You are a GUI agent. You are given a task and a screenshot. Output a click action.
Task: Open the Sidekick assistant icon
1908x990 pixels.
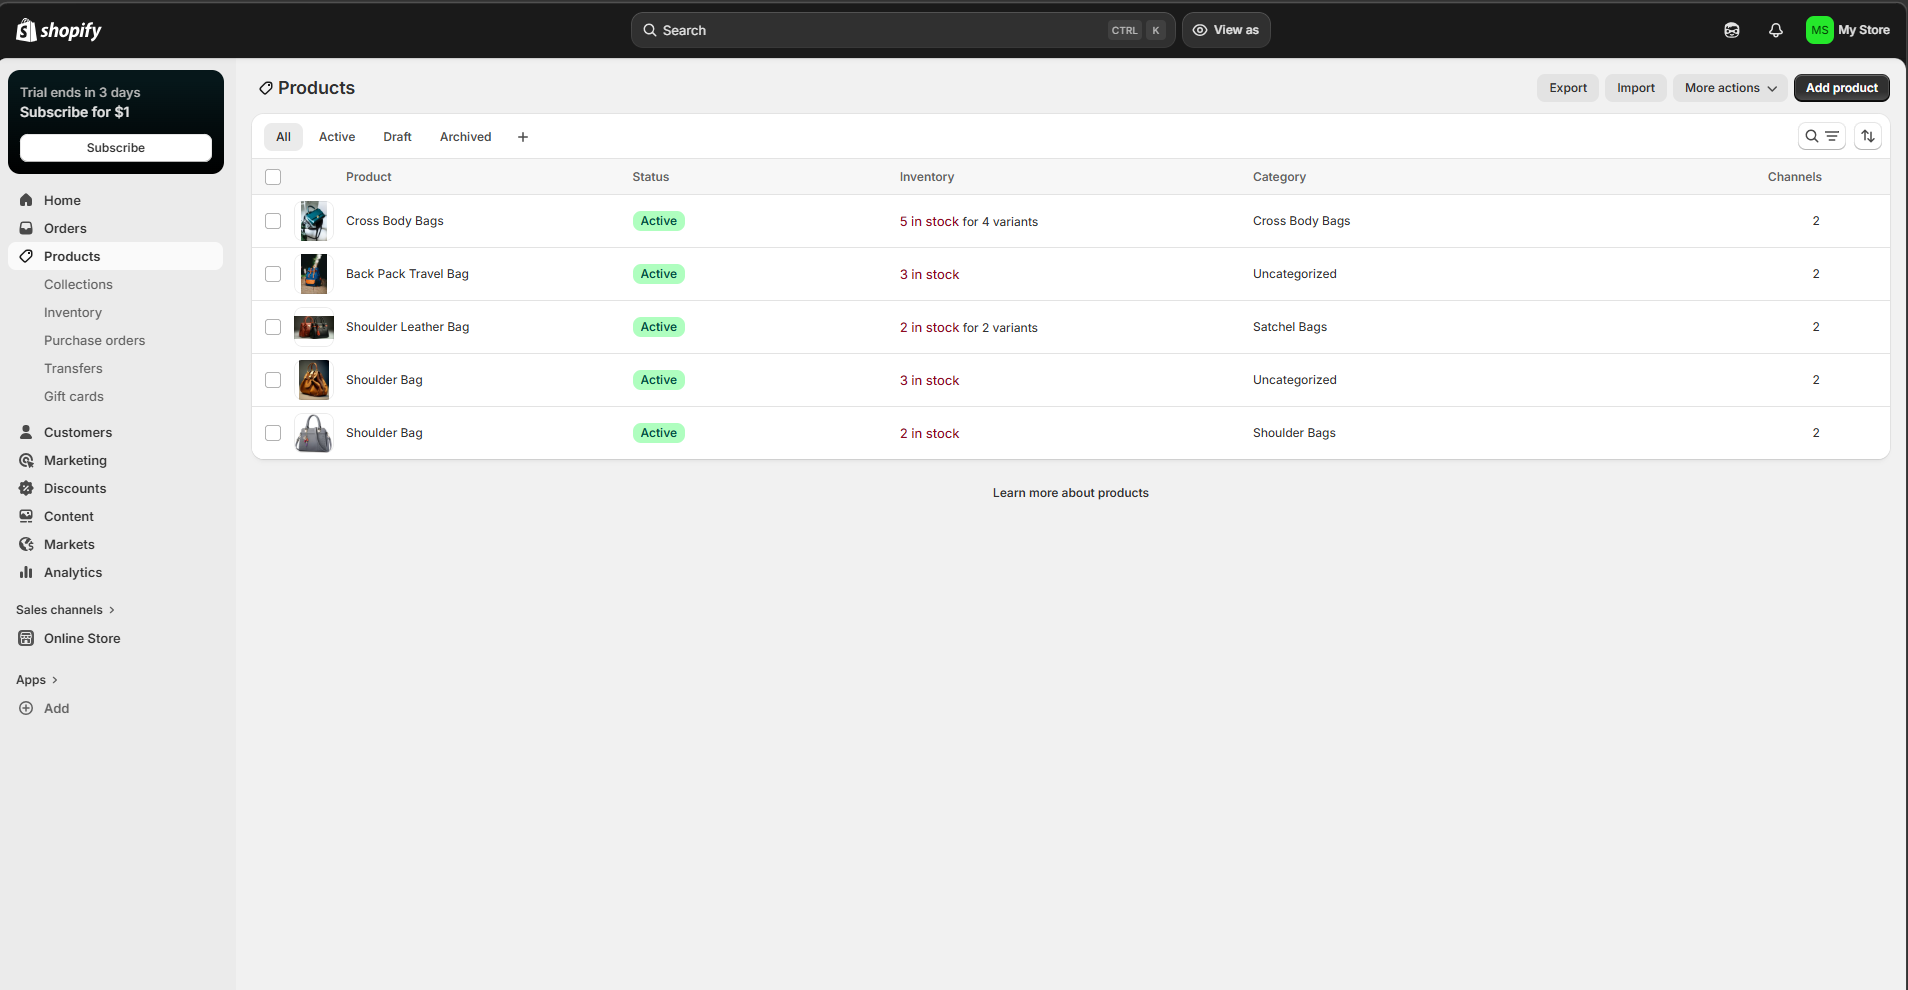coord(1732,30)
